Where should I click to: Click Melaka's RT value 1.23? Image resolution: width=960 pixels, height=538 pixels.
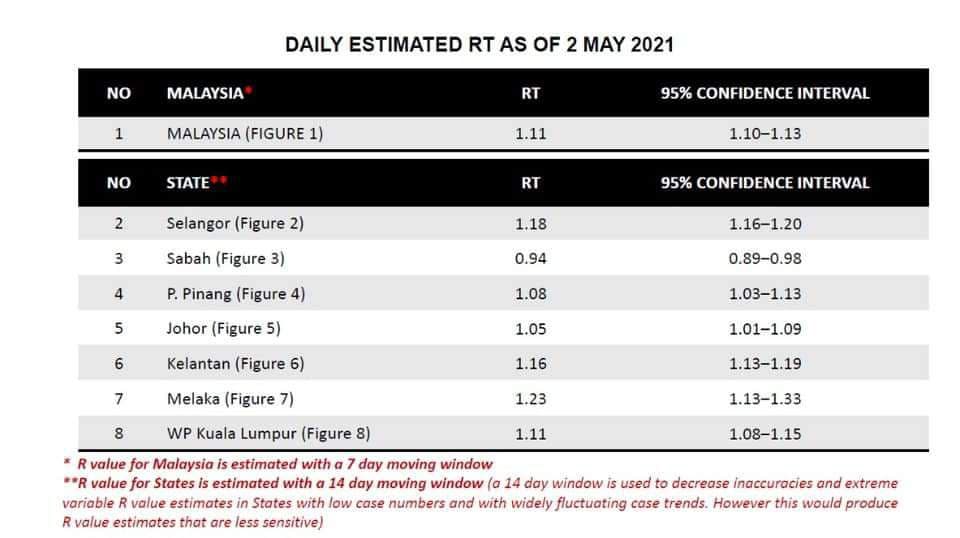click(531, 399)
